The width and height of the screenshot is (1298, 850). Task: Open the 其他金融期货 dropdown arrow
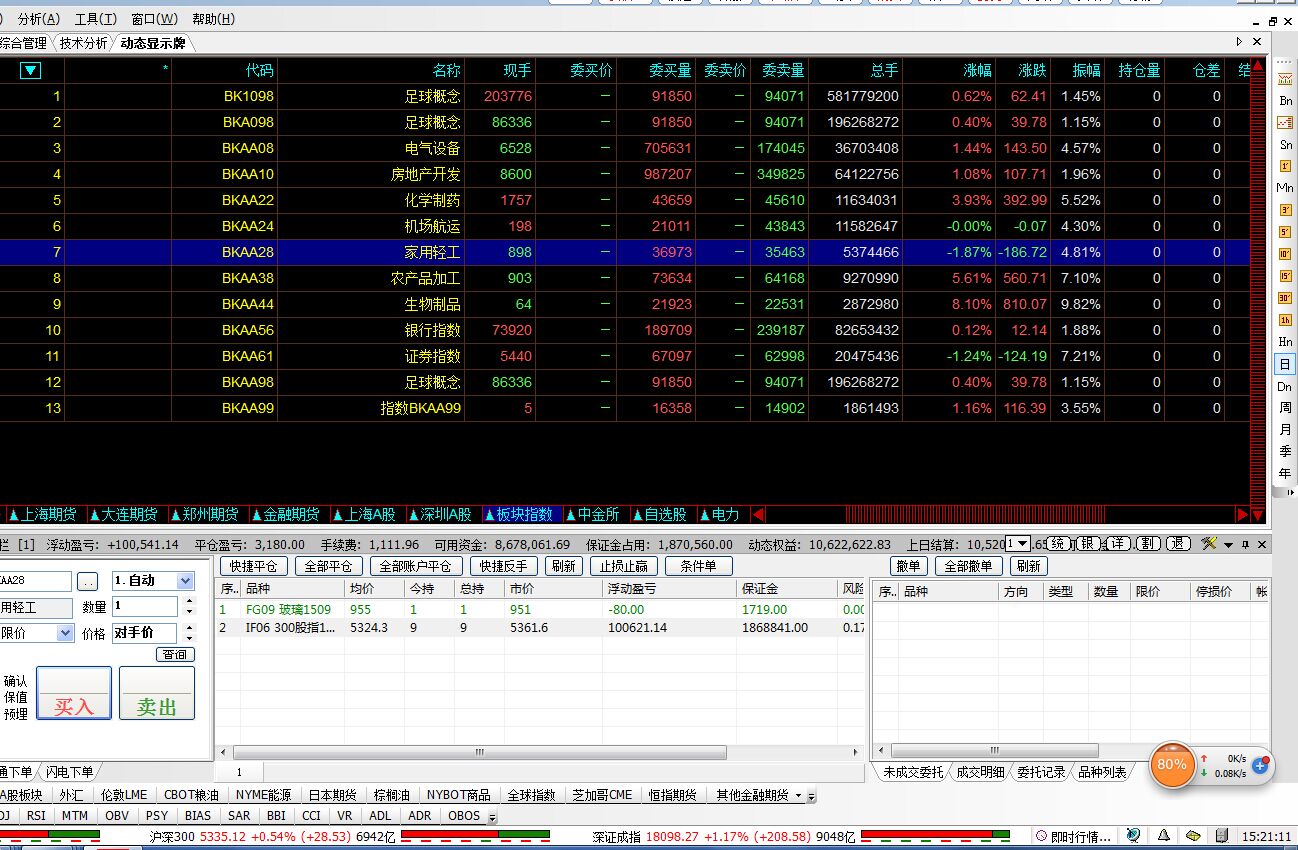[798, 796]
